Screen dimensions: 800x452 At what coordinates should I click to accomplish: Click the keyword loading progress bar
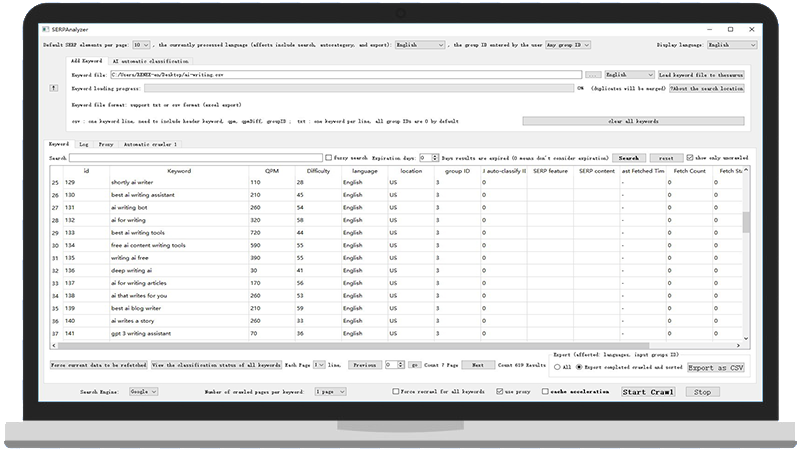tap(359, 88)
